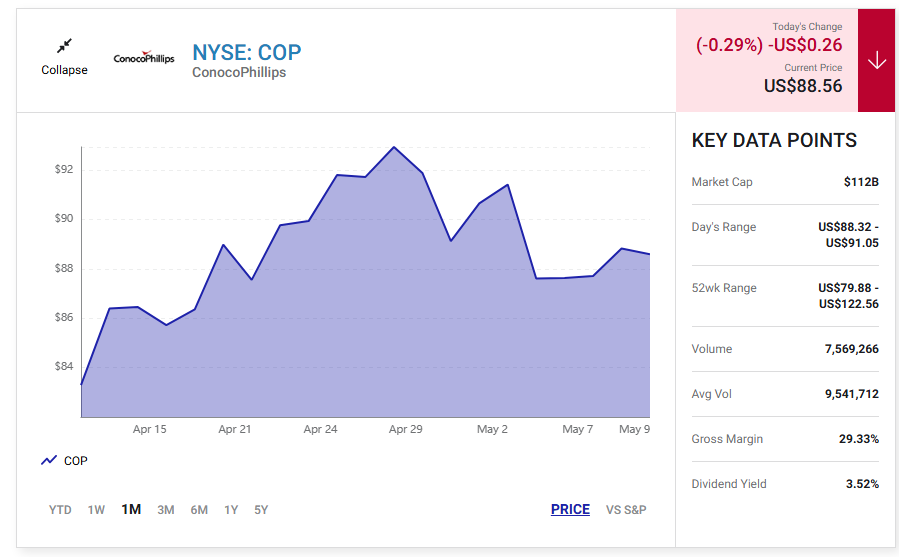Viewport: 899px width, 557px height.
Task: Switch chart to VS S&P comparison
Action: coord(626,509)
